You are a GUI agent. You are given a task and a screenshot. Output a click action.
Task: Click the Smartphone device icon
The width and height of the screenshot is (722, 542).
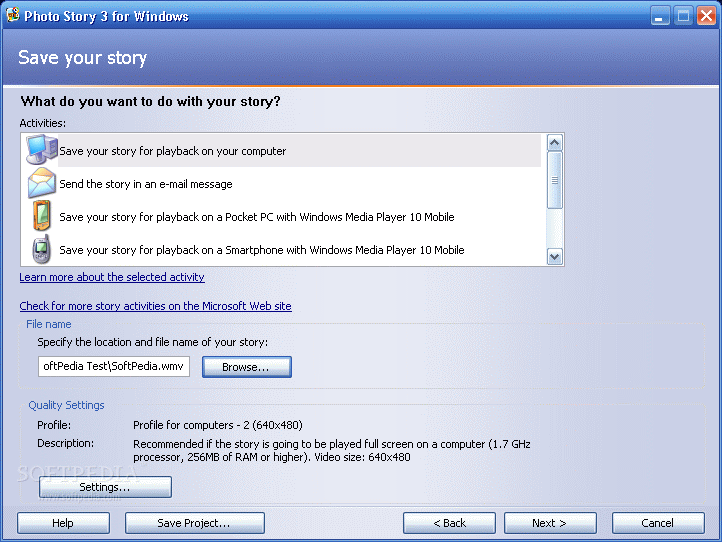coord(41,249)
